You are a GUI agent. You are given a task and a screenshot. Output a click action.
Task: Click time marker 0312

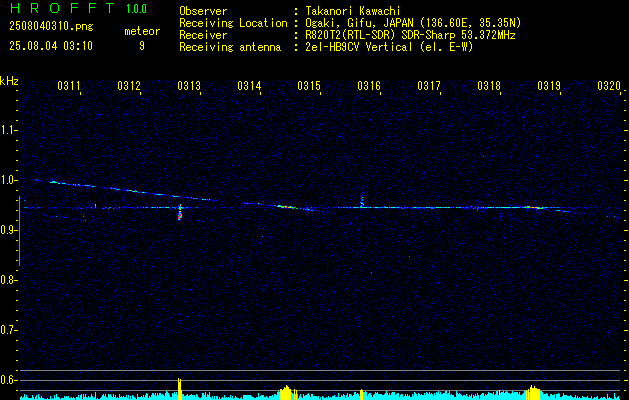pyautogui.click(x=129, y=86)
